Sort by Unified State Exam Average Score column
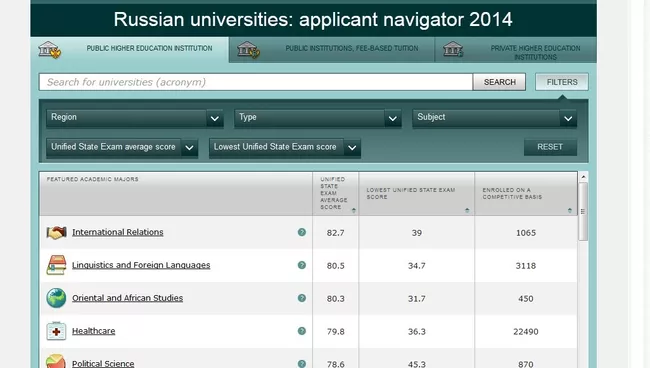This screenshot has width=650, height=368. [x=354, y=211]
